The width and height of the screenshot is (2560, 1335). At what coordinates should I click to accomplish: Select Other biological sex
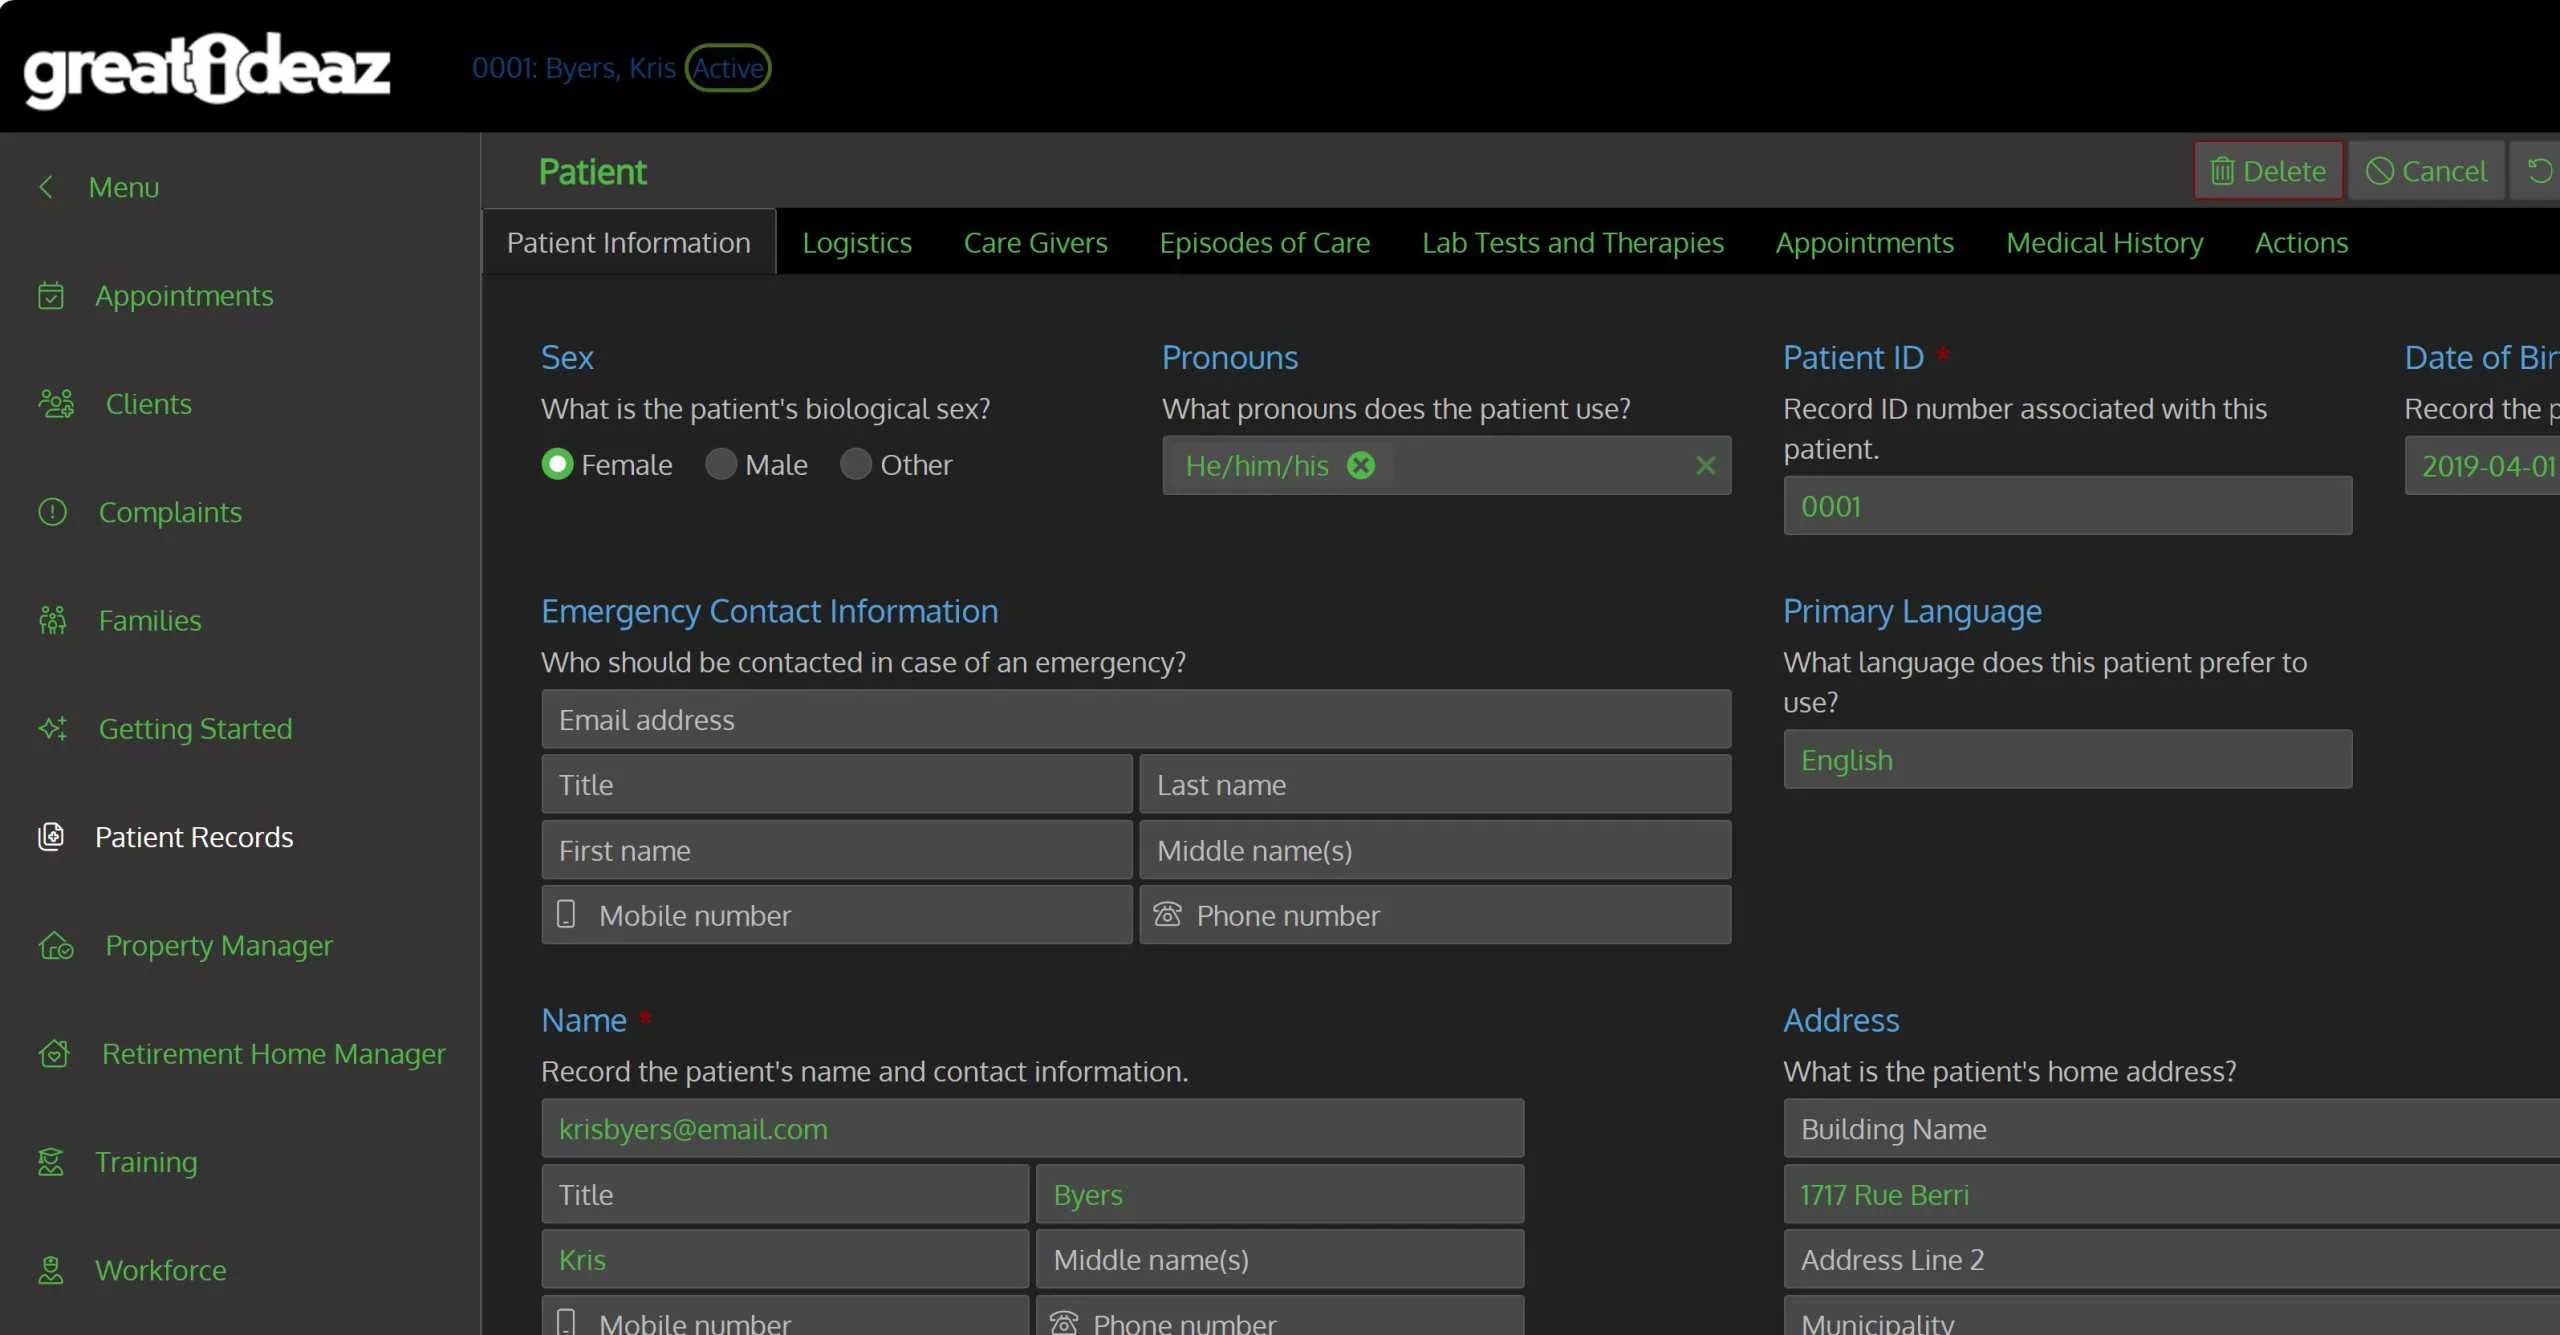tap(856, 464)
